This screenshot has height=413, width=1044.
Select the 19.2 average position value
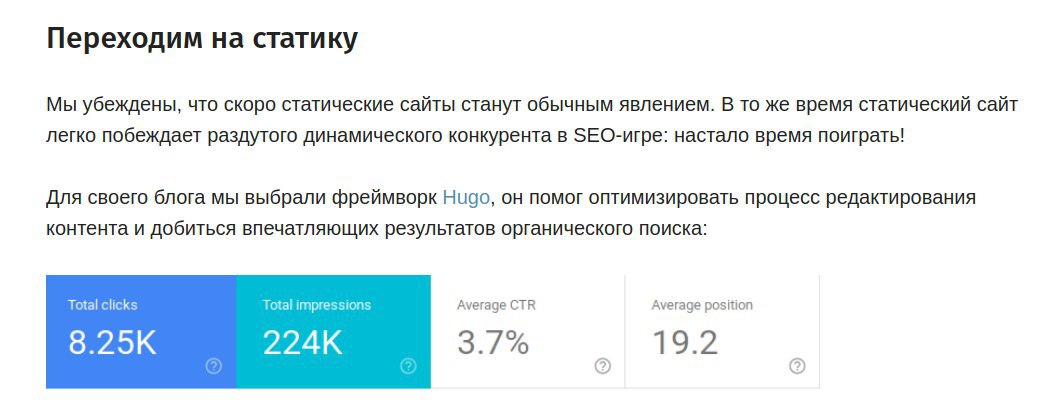tap(685, 343)
